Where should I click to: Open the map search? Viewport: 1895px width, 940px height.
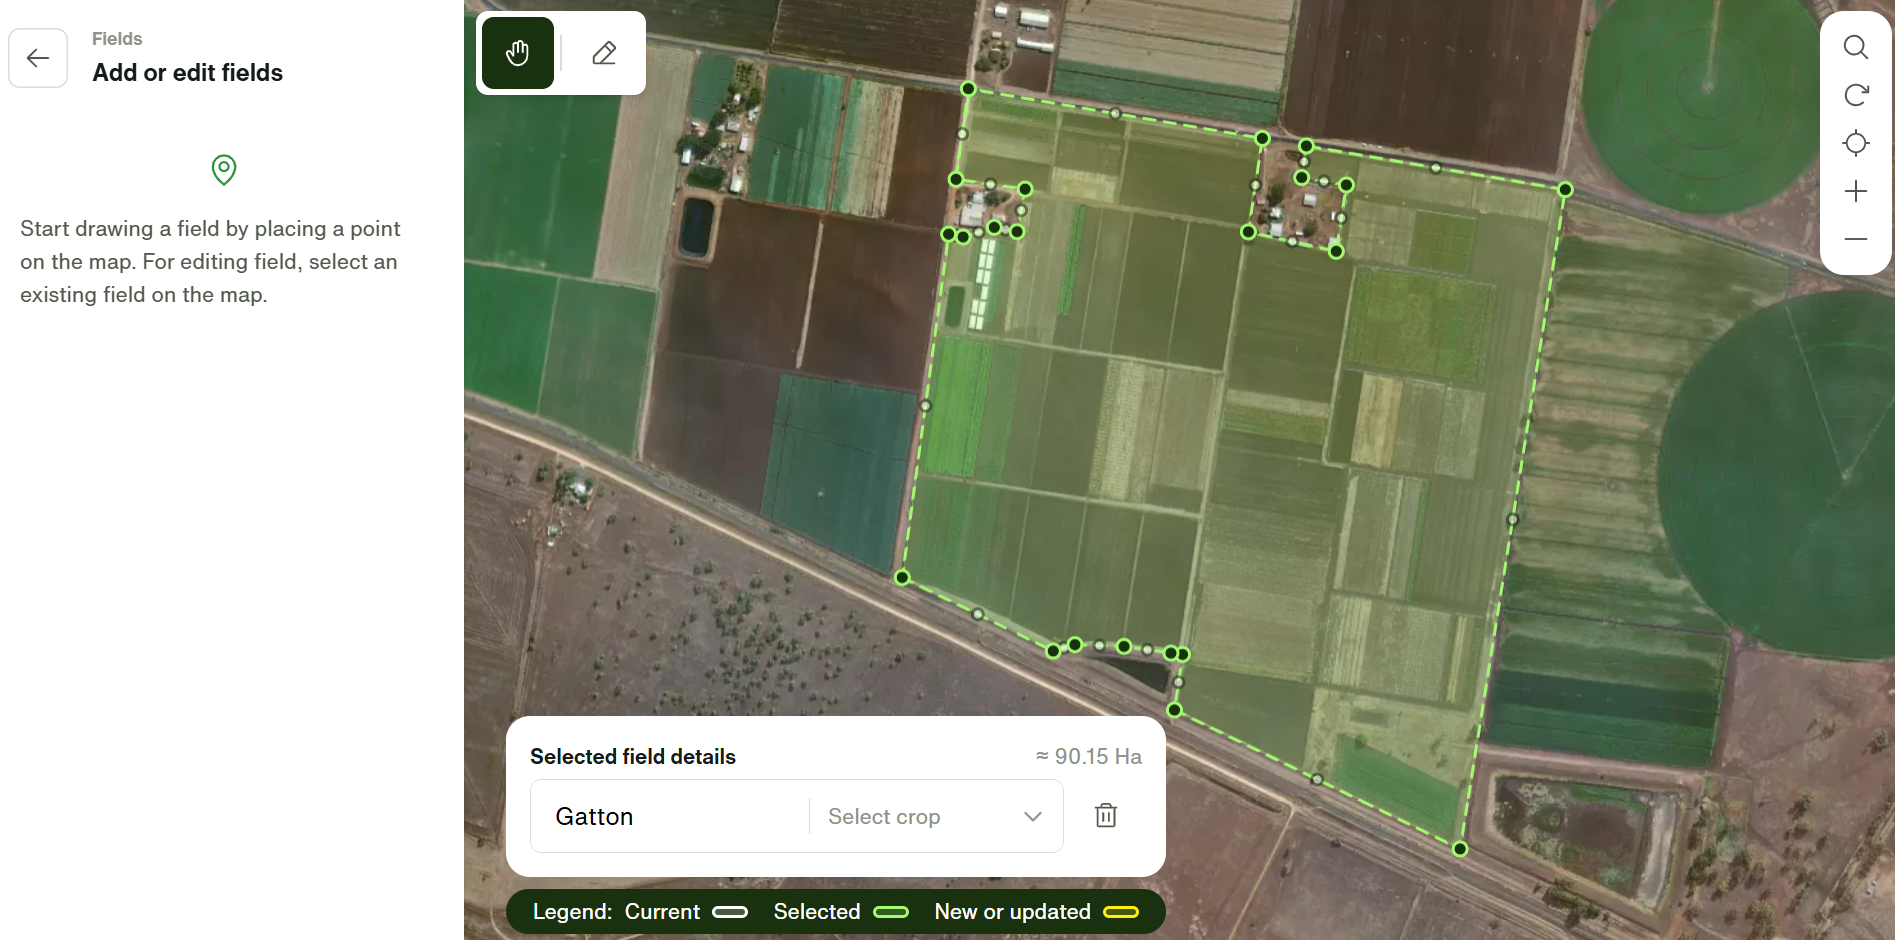(1855, 47)
